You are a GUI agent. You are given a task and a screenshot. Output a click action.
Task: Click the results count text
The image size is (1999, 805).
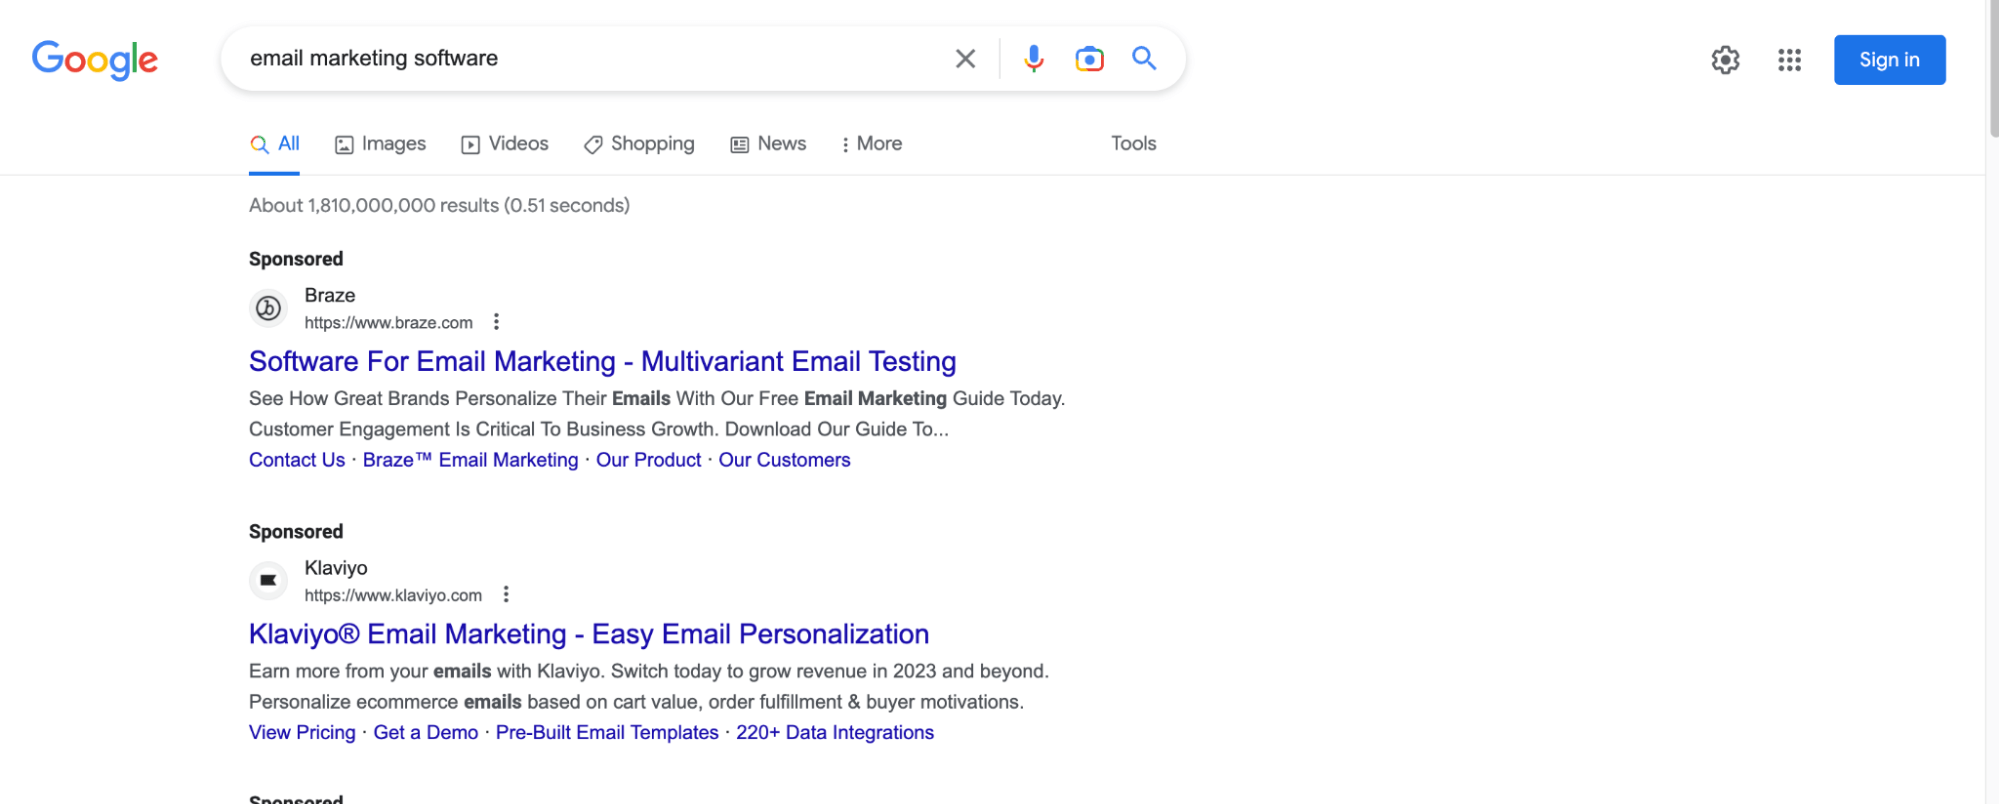pos(439,205)
